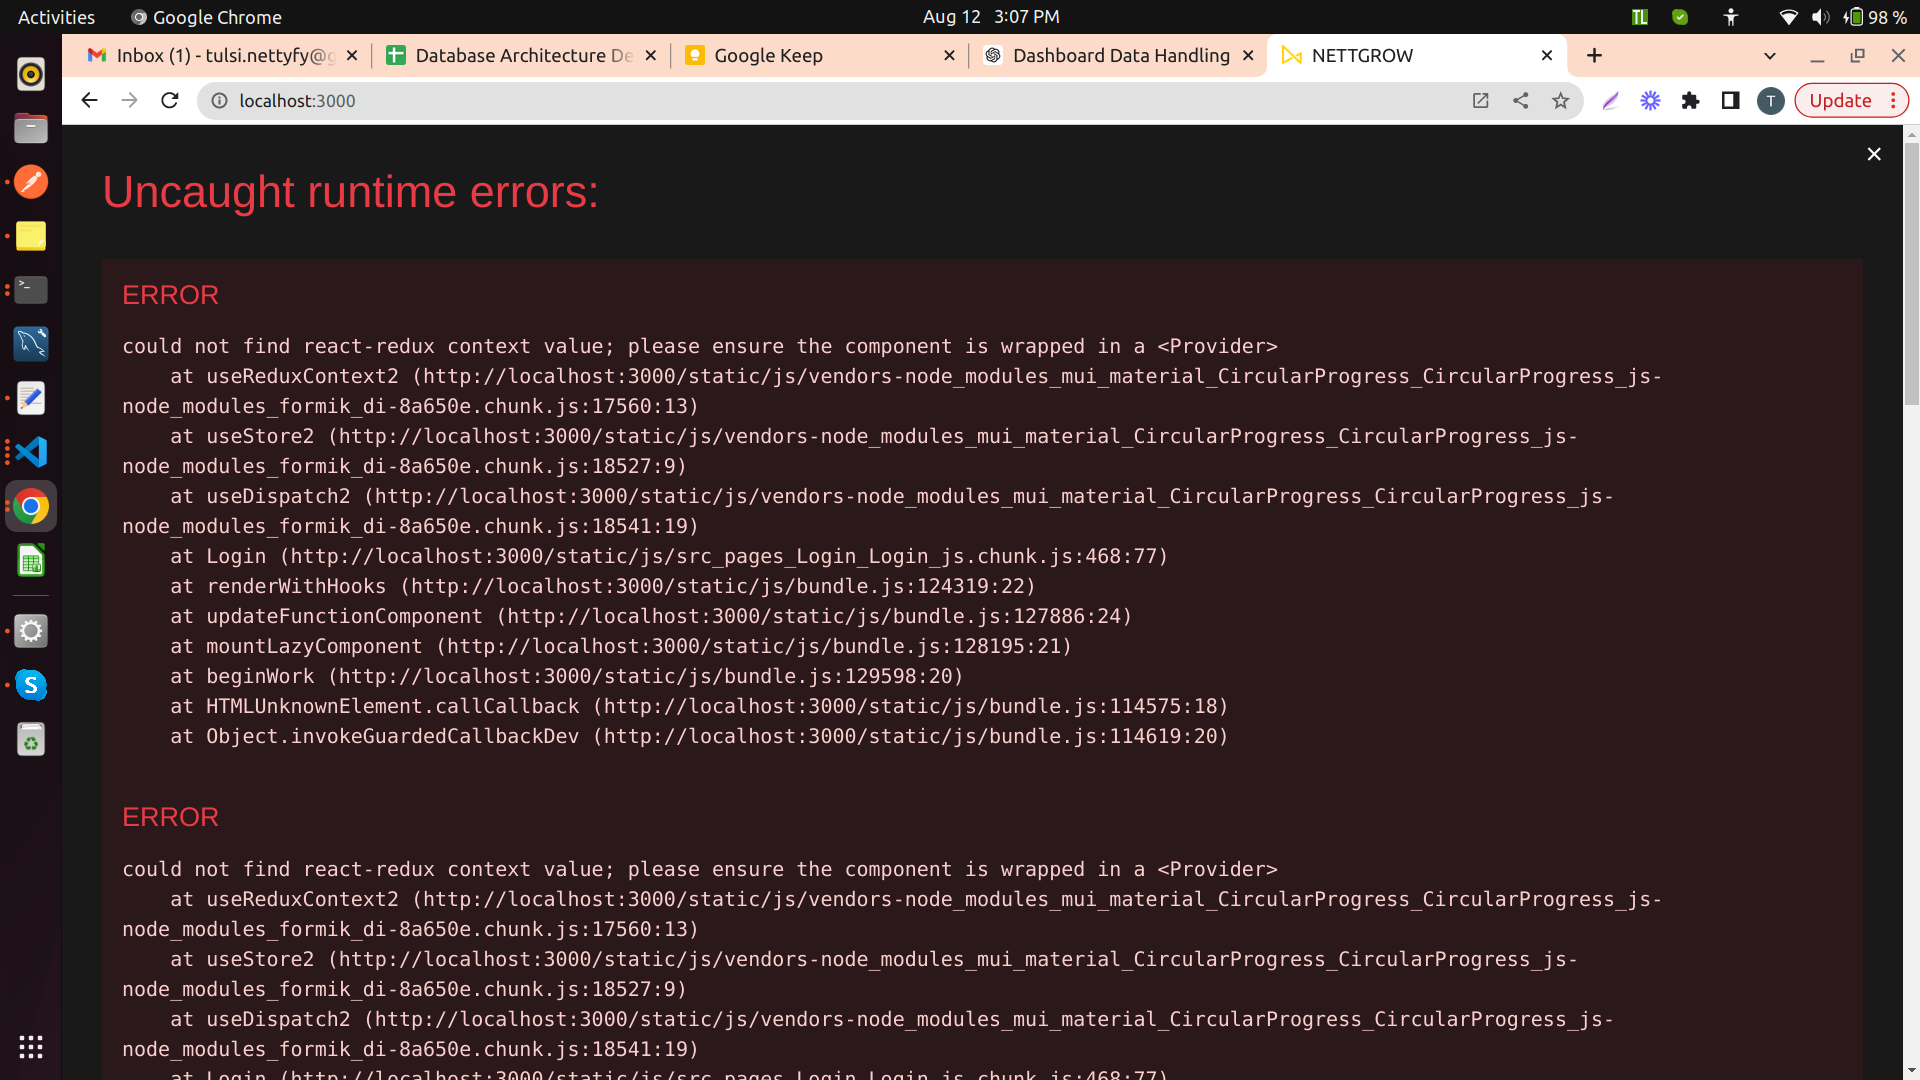Open a new browser tab
The height and width of the screenshot is (1080, 1920).
(x=1594, y=56)
